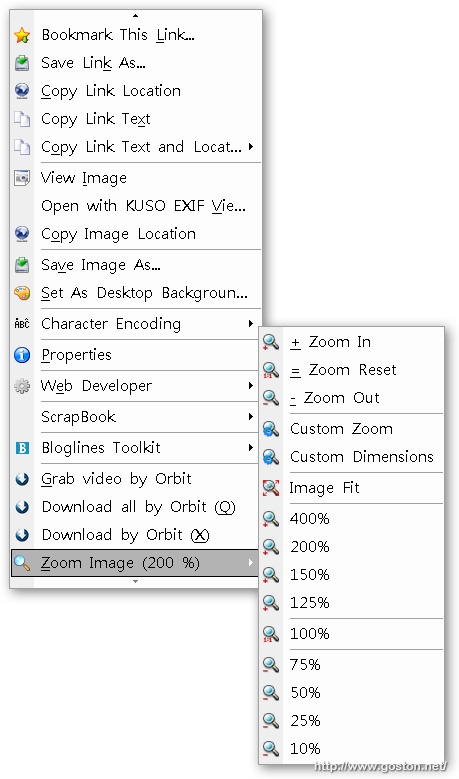The height and width of the screenshot is (779, 459).
Task: Click the Custom Dimensions icon
Action: [271, 457]
